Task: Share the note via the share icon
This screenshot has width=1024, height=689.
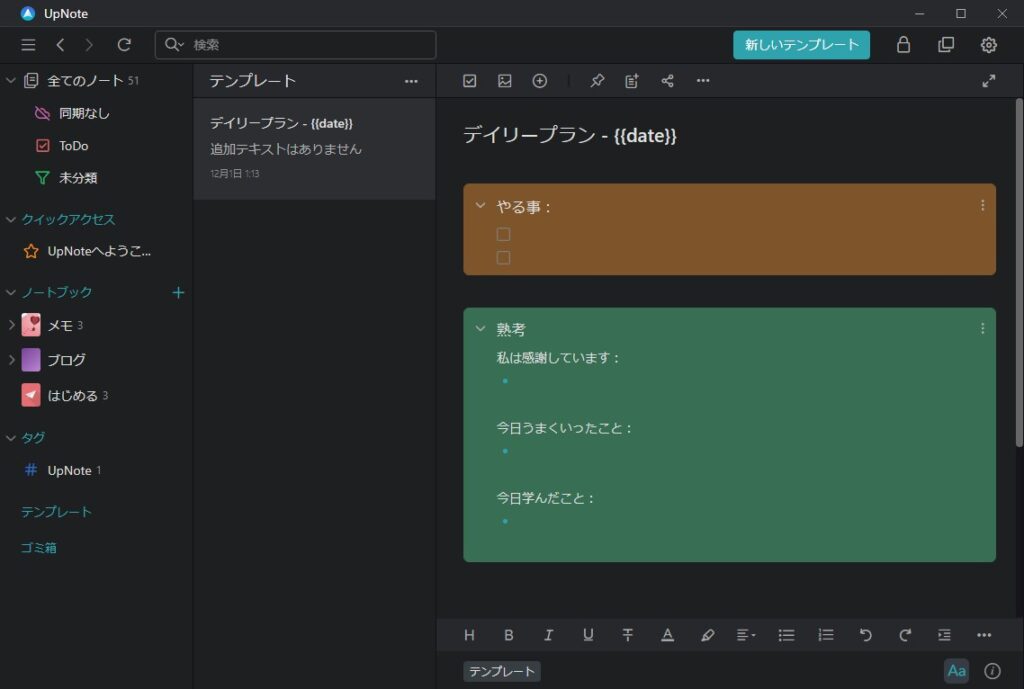Action: pyautogui.click(x=667, y=80)
